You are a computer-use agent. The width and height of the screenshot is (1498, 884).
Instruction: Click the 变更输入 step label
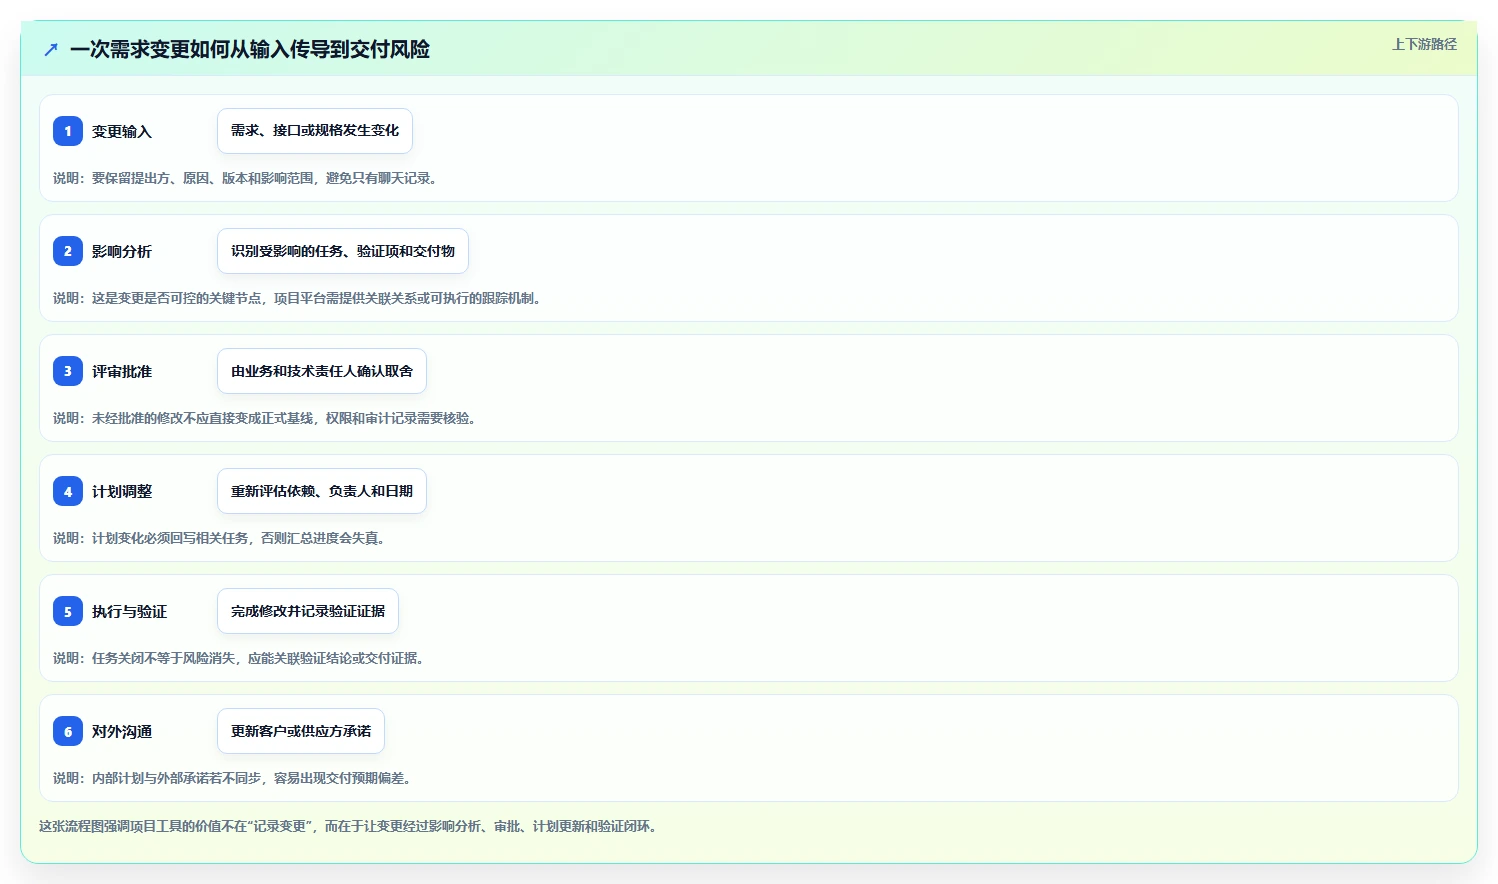pos(122,131)
